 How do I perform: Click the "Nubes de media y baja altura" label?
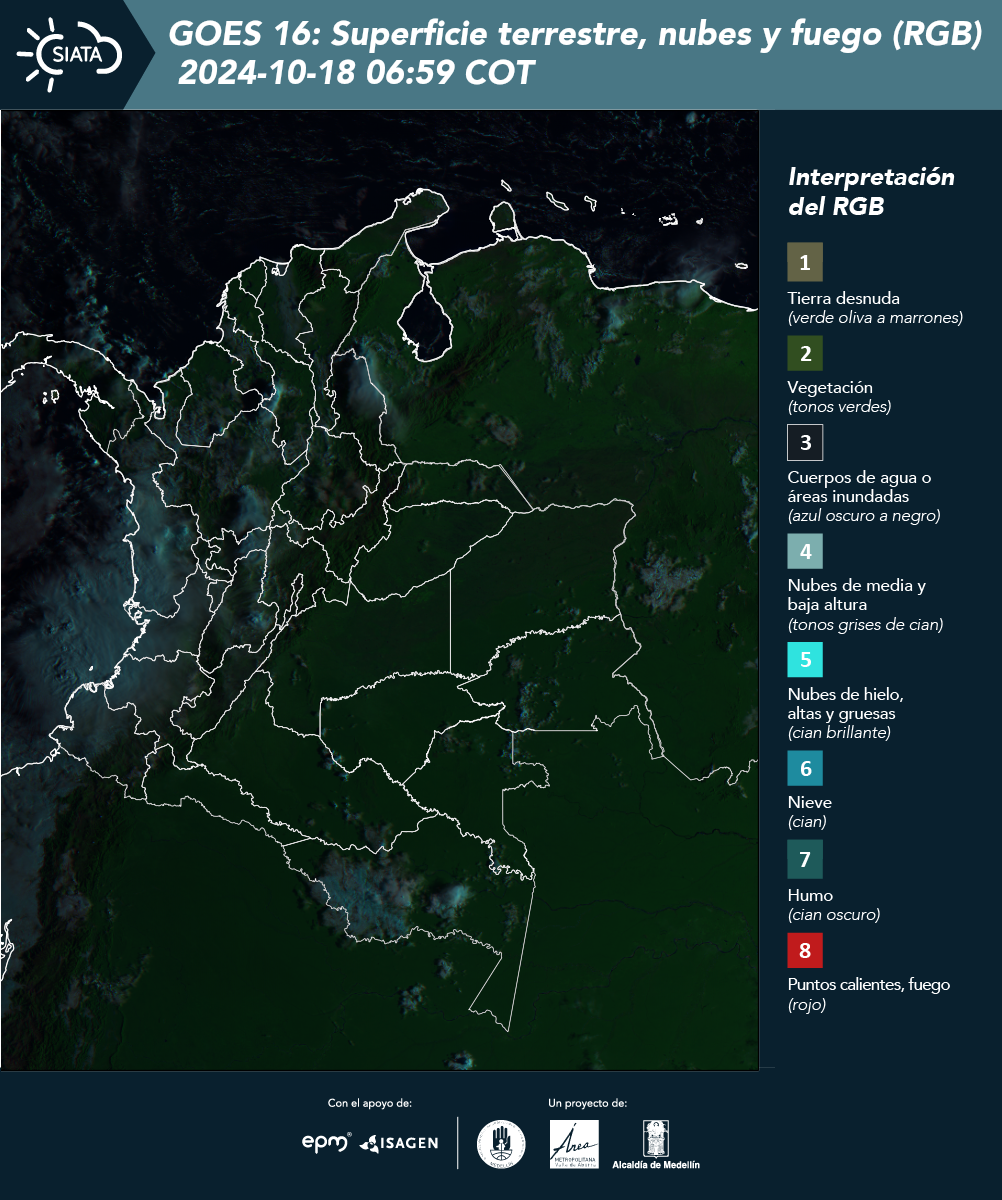point(857,595)
